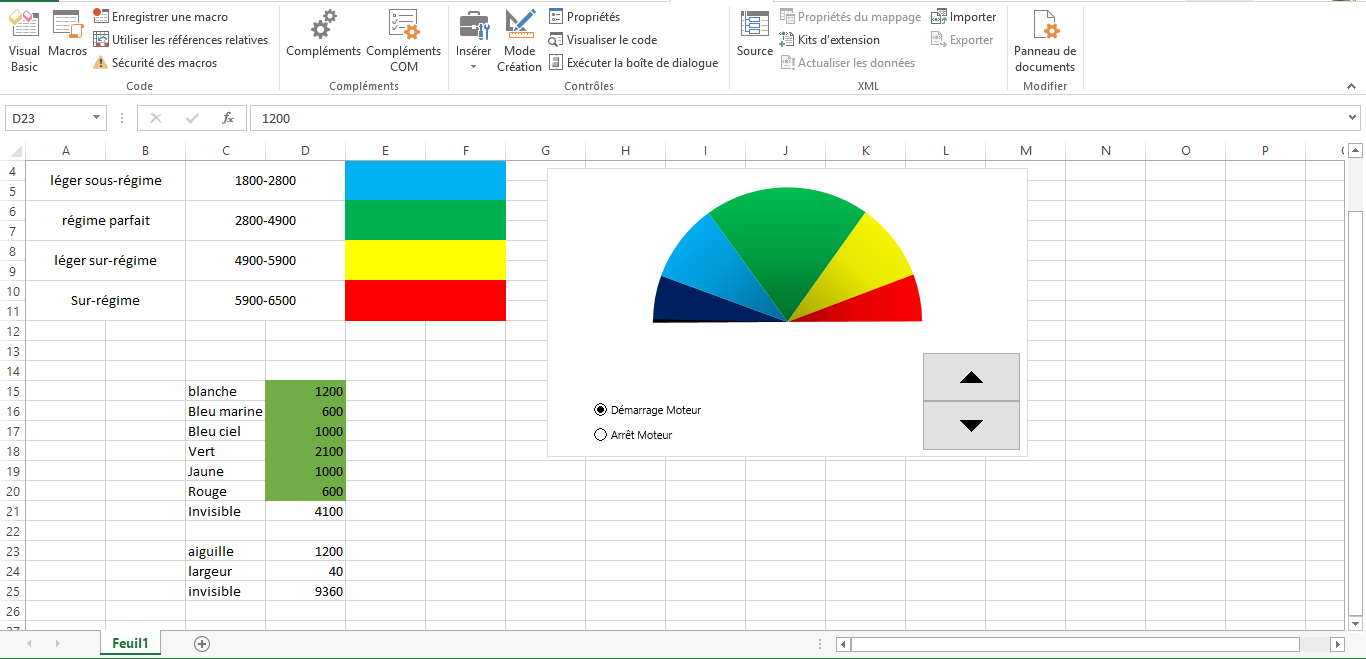
Task: Open control Propriétés
Action: 585,17
